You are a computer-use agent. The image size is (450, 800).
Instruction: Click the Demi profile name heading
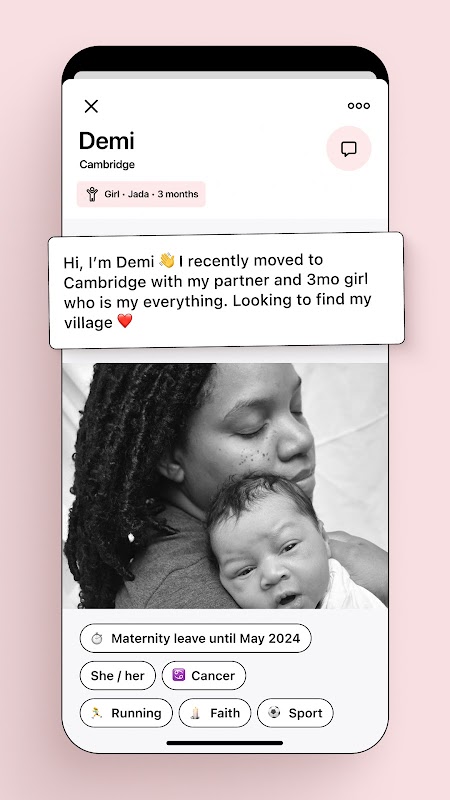pos(107,141)
